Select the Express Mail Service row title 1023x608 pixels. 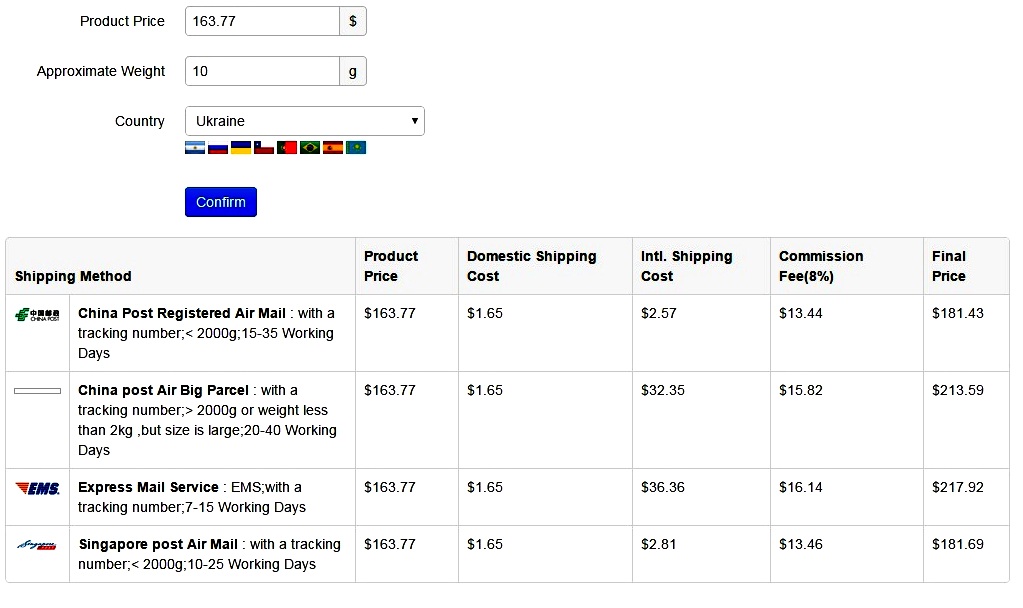coord(148,487)
